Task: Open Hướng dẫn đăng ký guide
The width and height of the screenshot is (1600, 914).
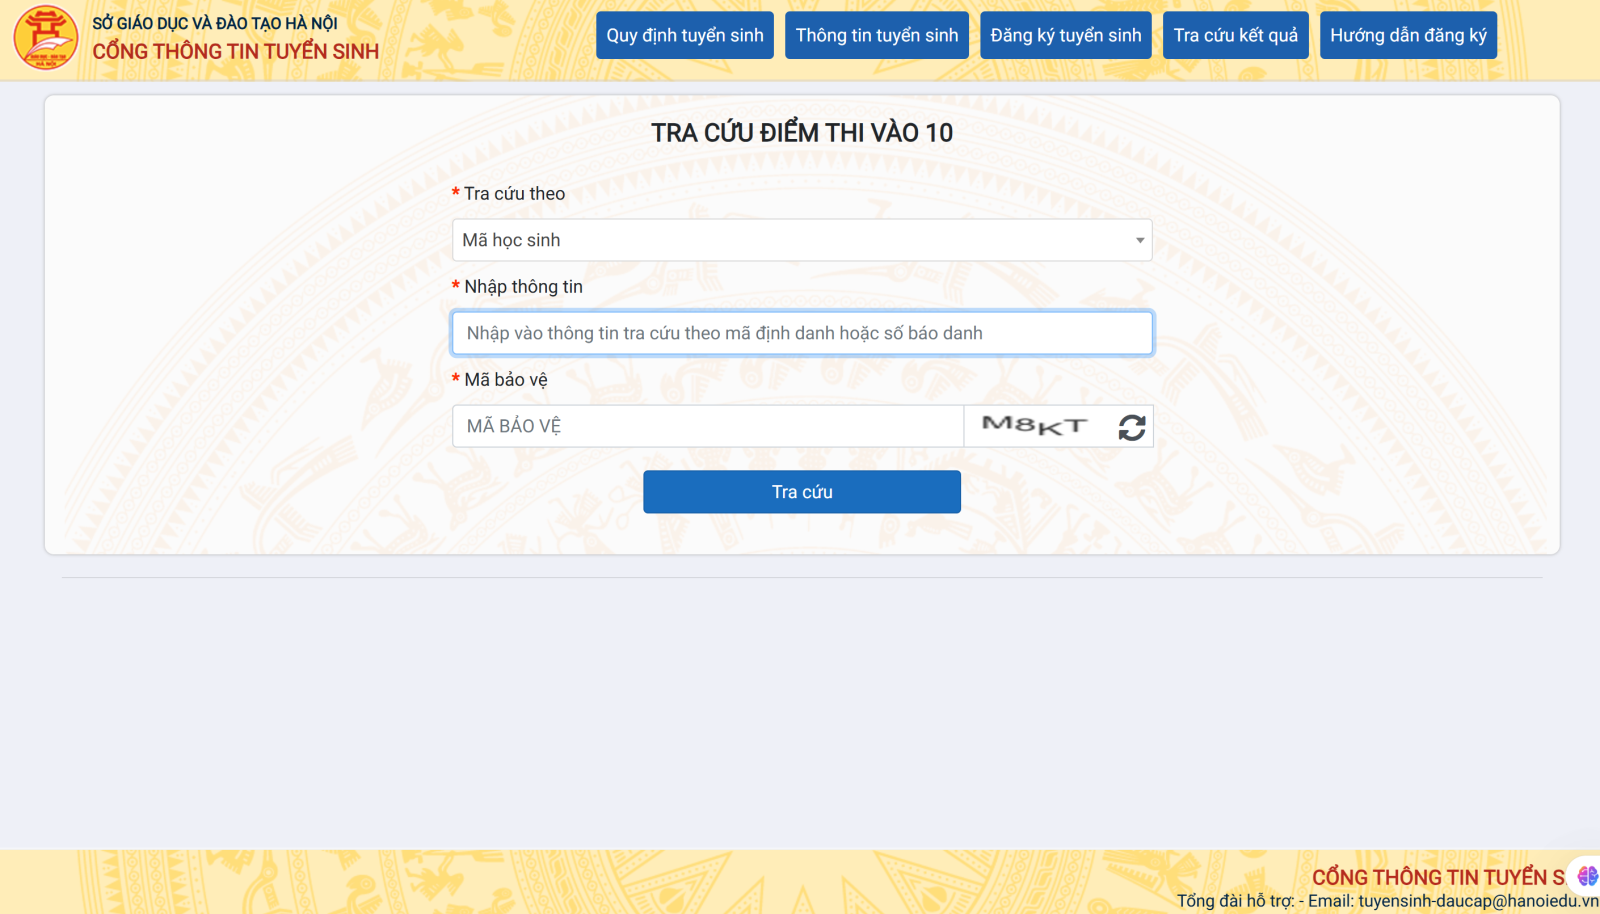Action: (1407, 35)
